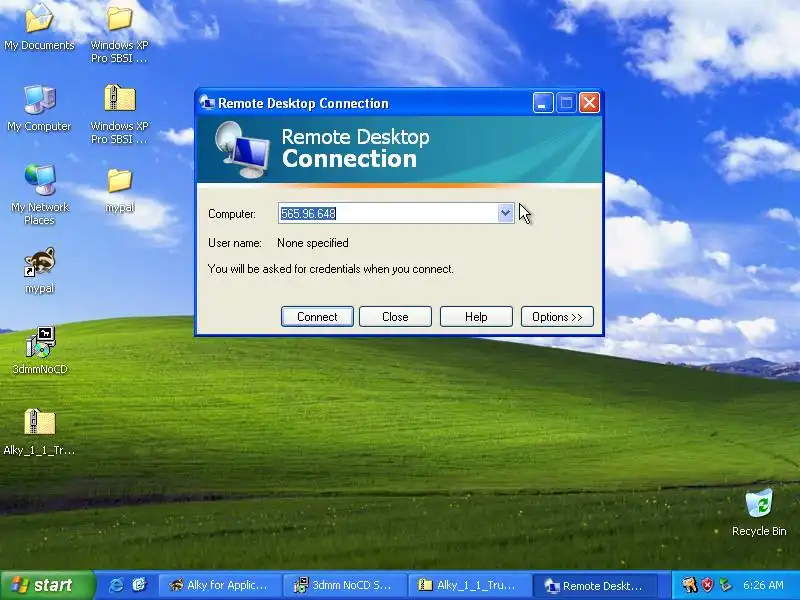
Task: Click the green Safely Remove Hardware tray icon
Action: click(724, 585)
